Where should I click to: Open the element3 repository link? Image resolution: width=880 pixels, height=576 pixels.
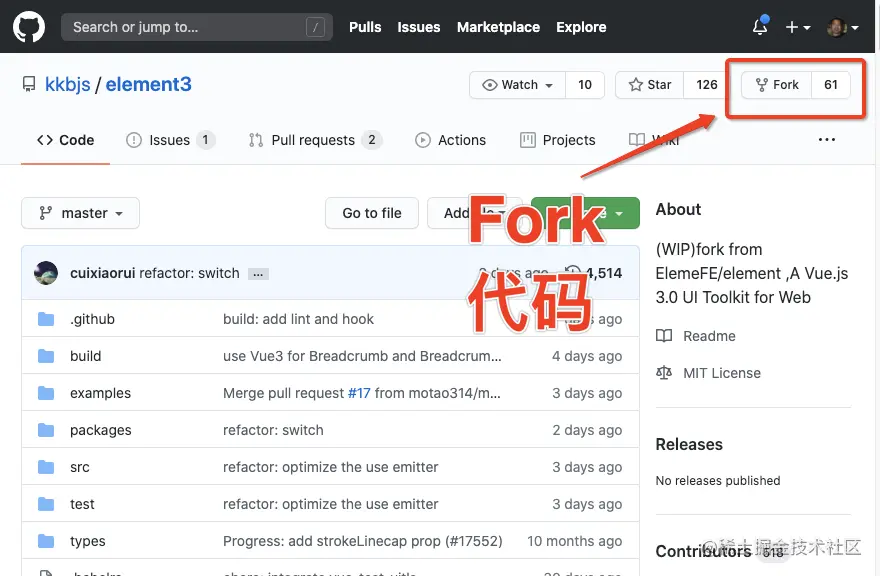click(x=149, y=84)
